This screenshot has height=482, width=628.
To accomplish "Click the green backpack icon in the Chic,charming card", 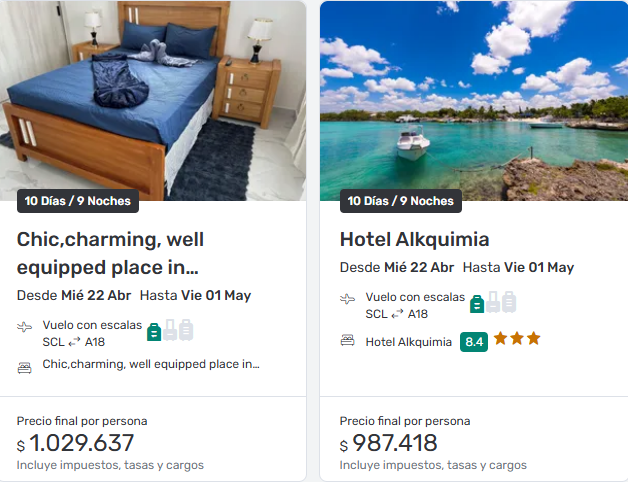I will (154, 331).
